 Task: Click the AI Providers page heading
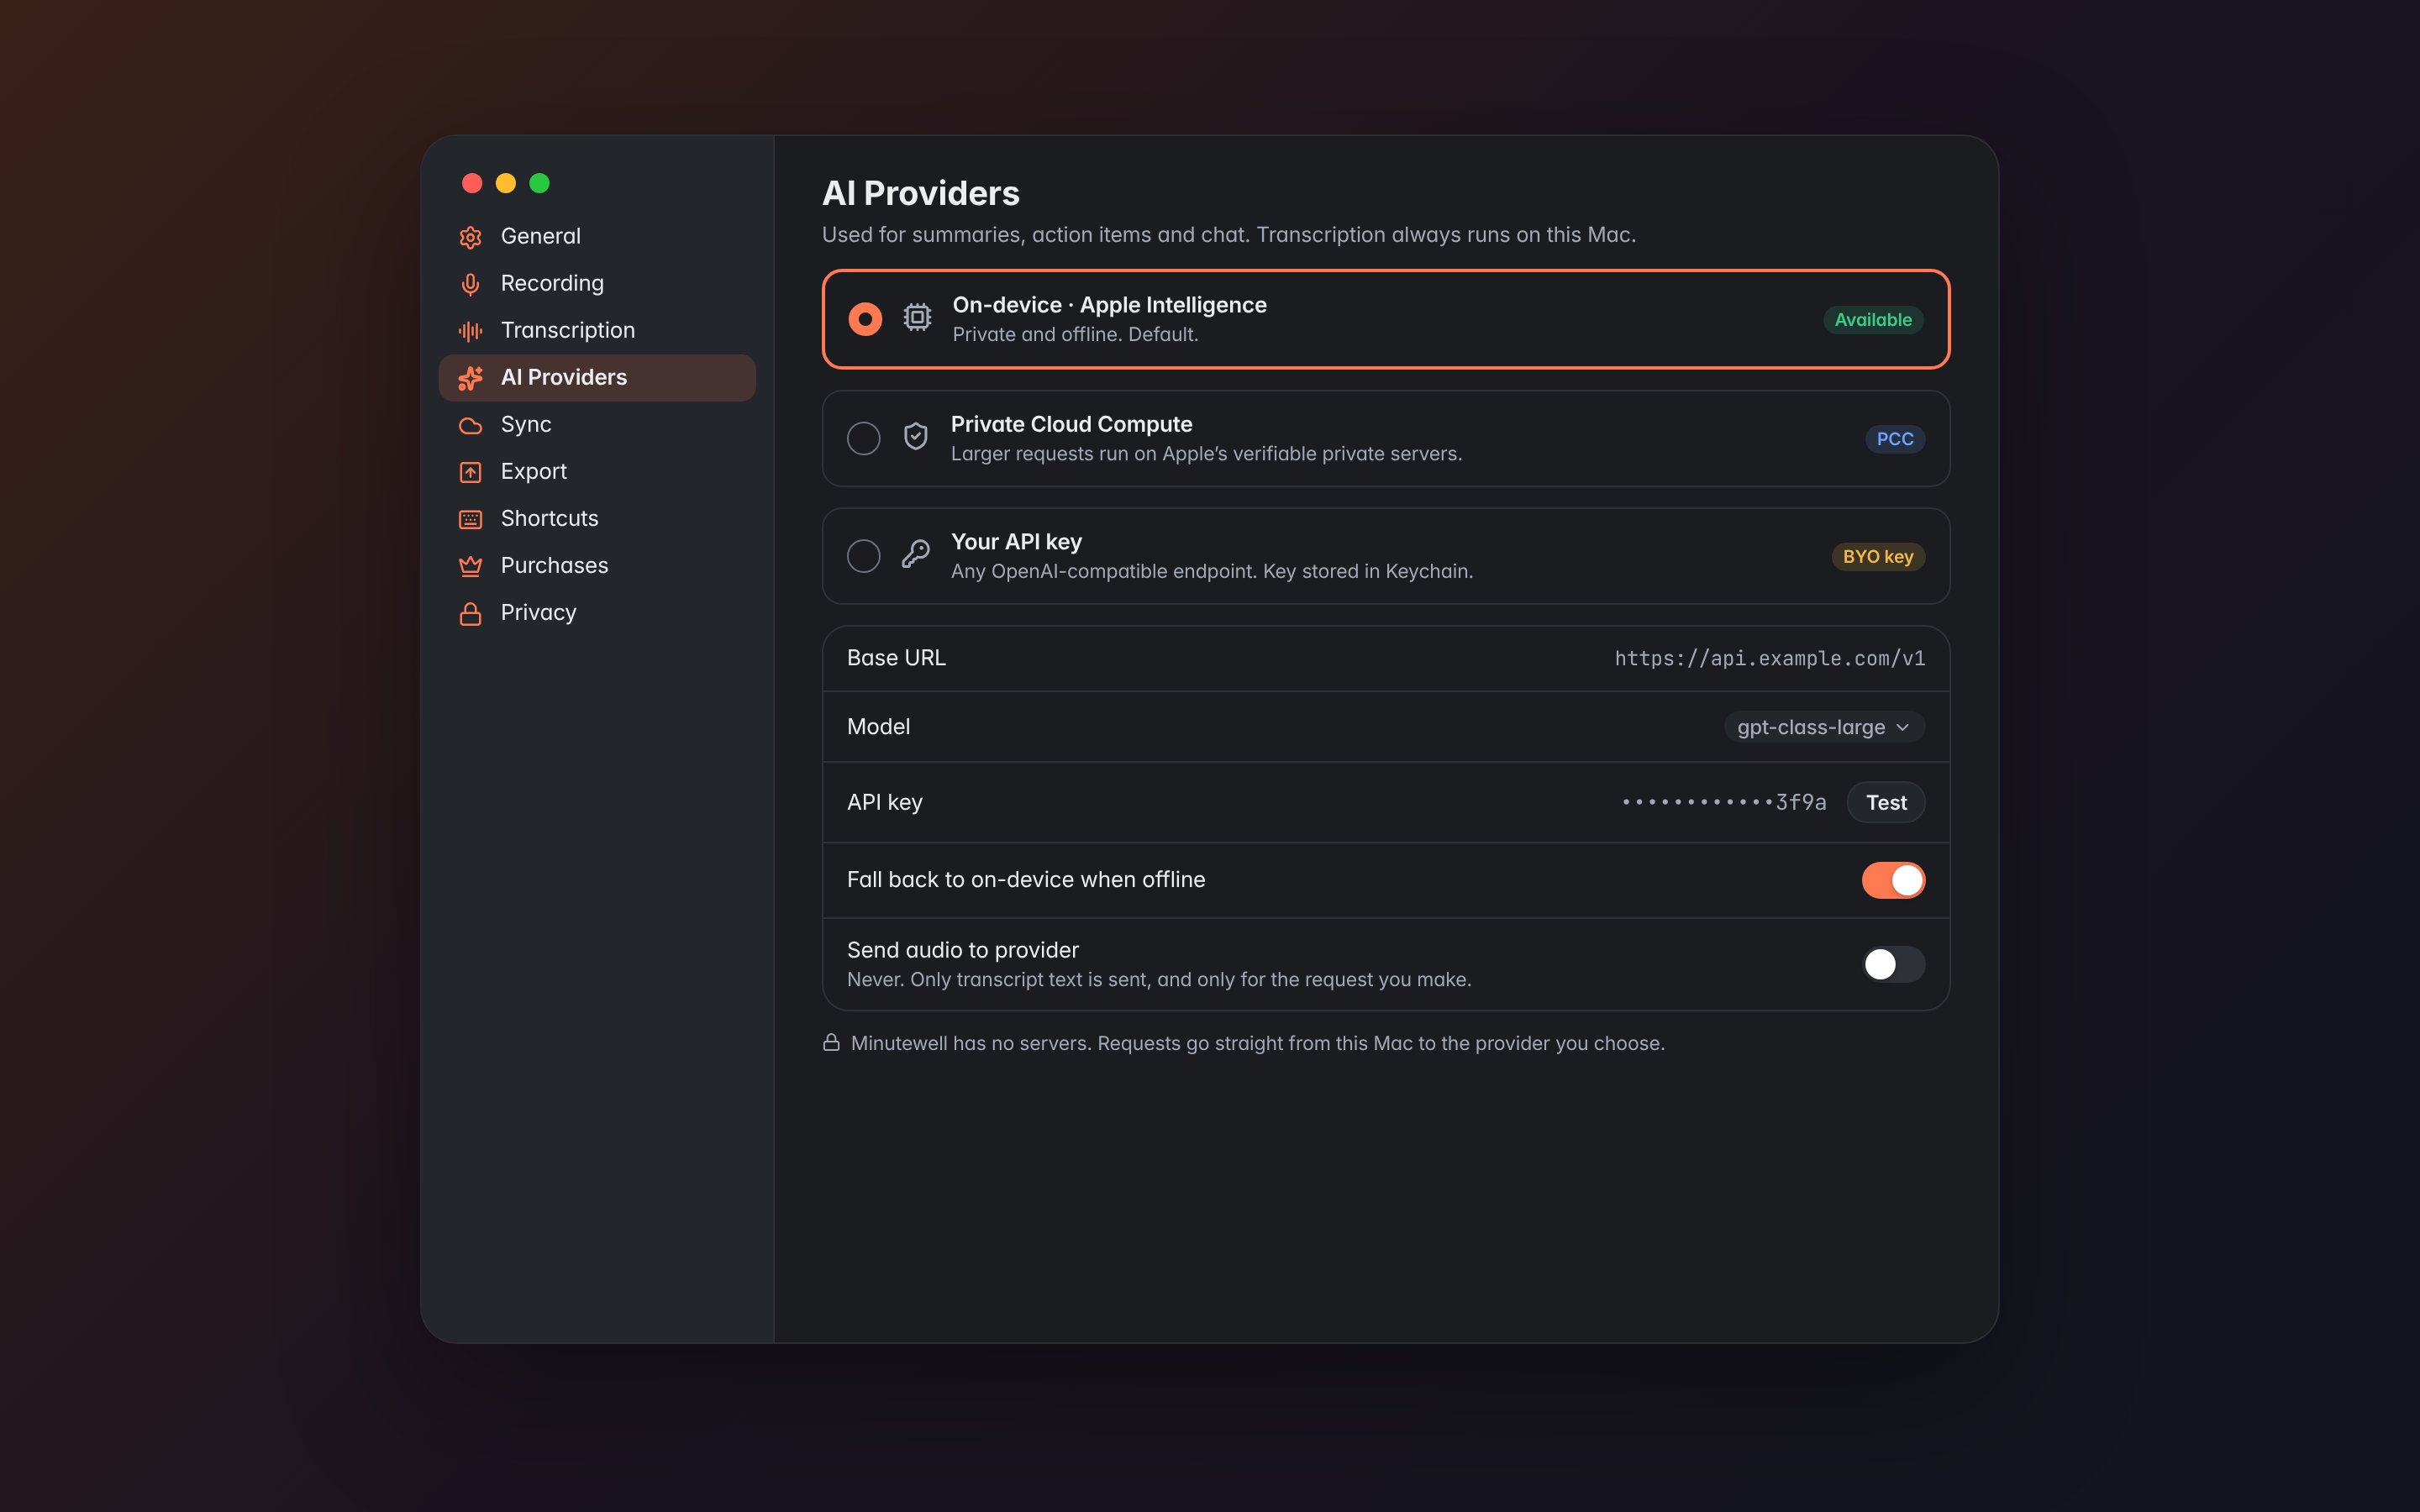point(920,193)
